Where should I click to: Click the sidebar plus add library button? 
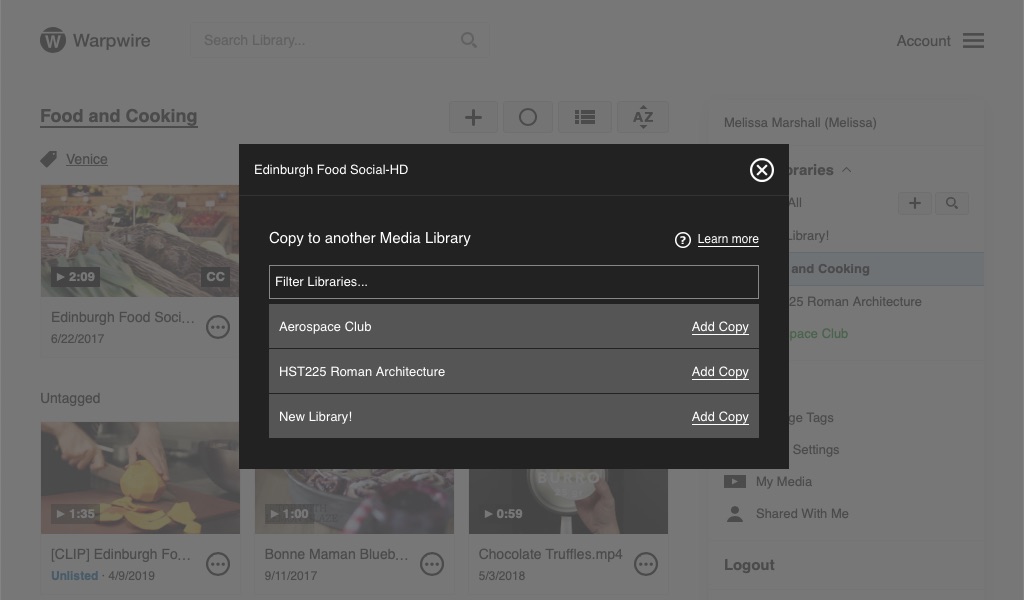pos(915,203)
